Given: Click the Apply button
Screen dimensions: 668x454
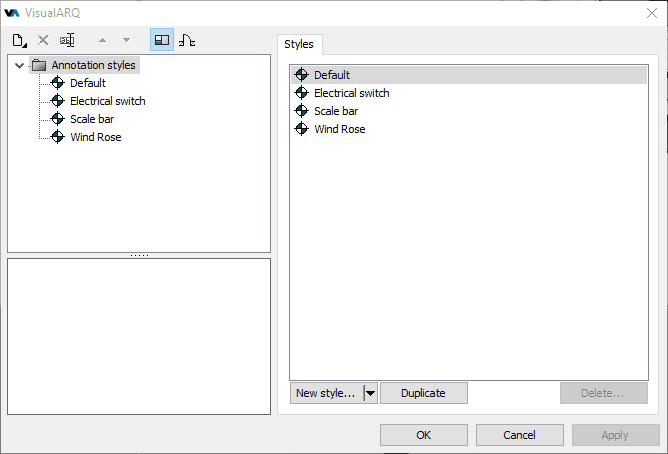Looking at the screenshot, I should click(x=616, y=435).
